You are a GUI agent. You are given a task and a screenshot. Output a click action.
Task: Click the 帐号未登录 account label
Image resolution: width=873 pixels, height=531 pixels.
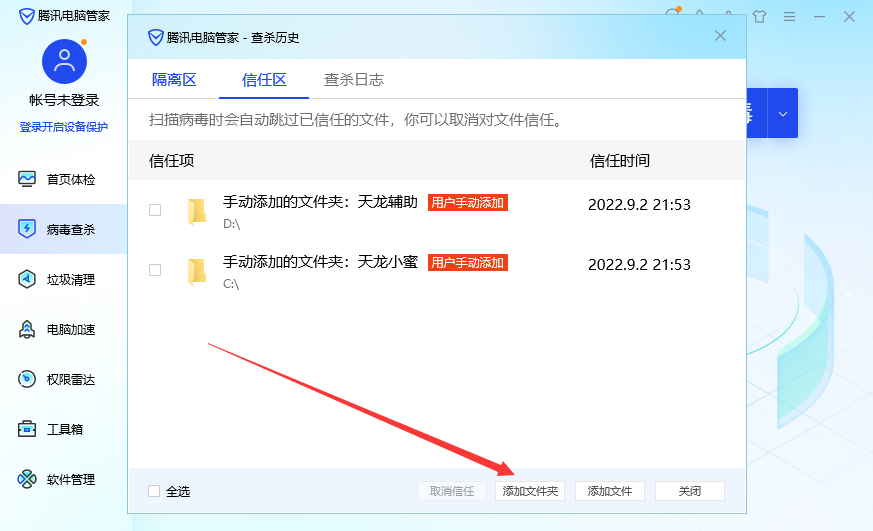(64, 100)
